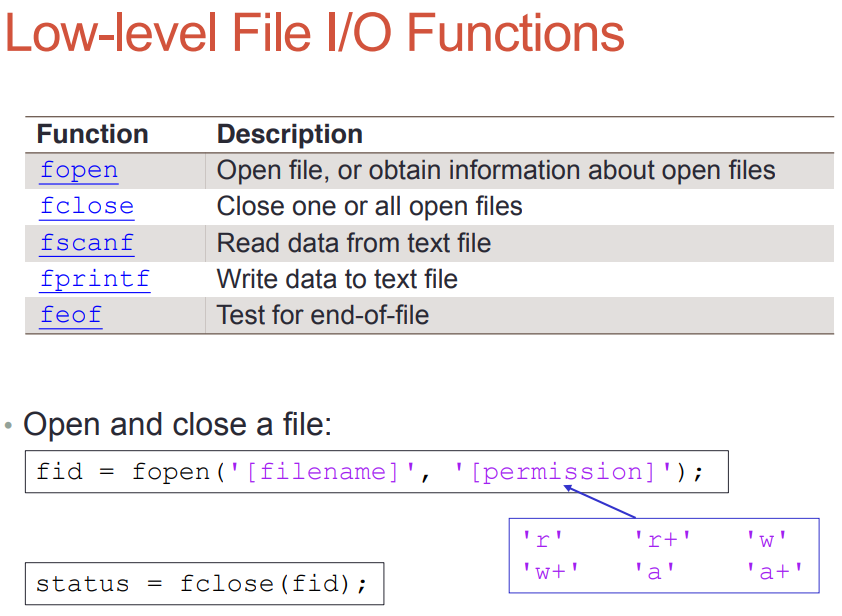Select the 'Low-level File I/O Functions' title
The height and width of the screenshot is (616, 842).
(x=315, y=33)
